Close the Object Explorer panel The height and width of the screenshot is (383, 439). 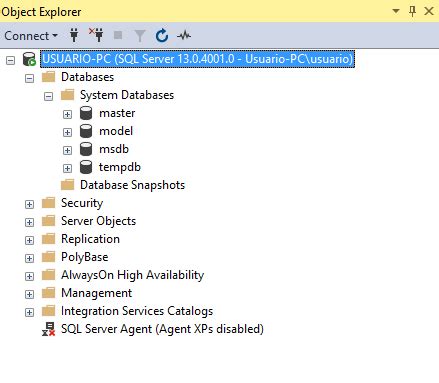tap(429, 11)
